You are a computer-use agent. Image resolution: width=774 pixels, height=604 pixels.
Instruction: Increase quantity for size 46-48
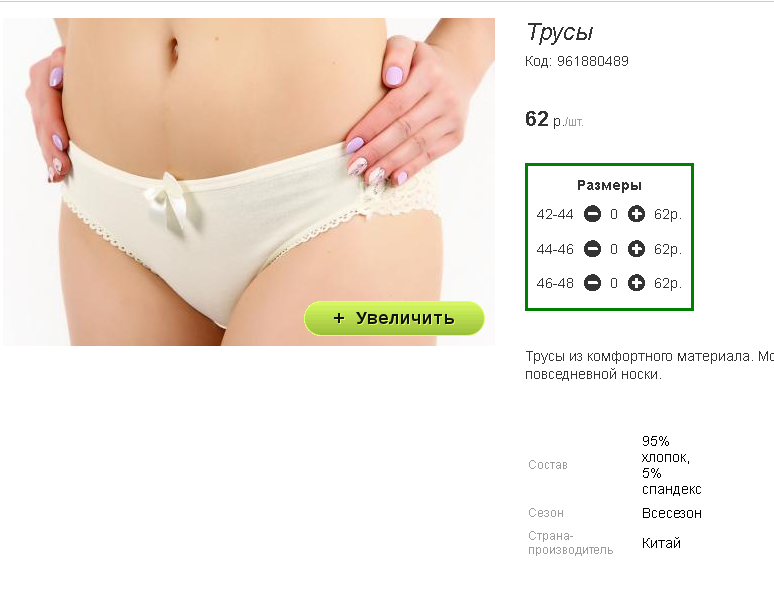click(x=636, y=283)
